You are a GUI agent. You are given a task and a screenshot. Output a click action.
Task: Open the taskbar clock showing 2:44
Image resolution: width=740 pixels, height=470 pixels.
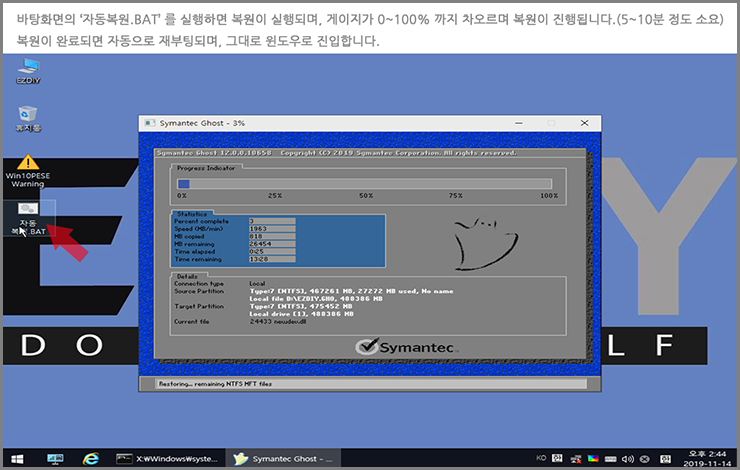click(706, 459)
